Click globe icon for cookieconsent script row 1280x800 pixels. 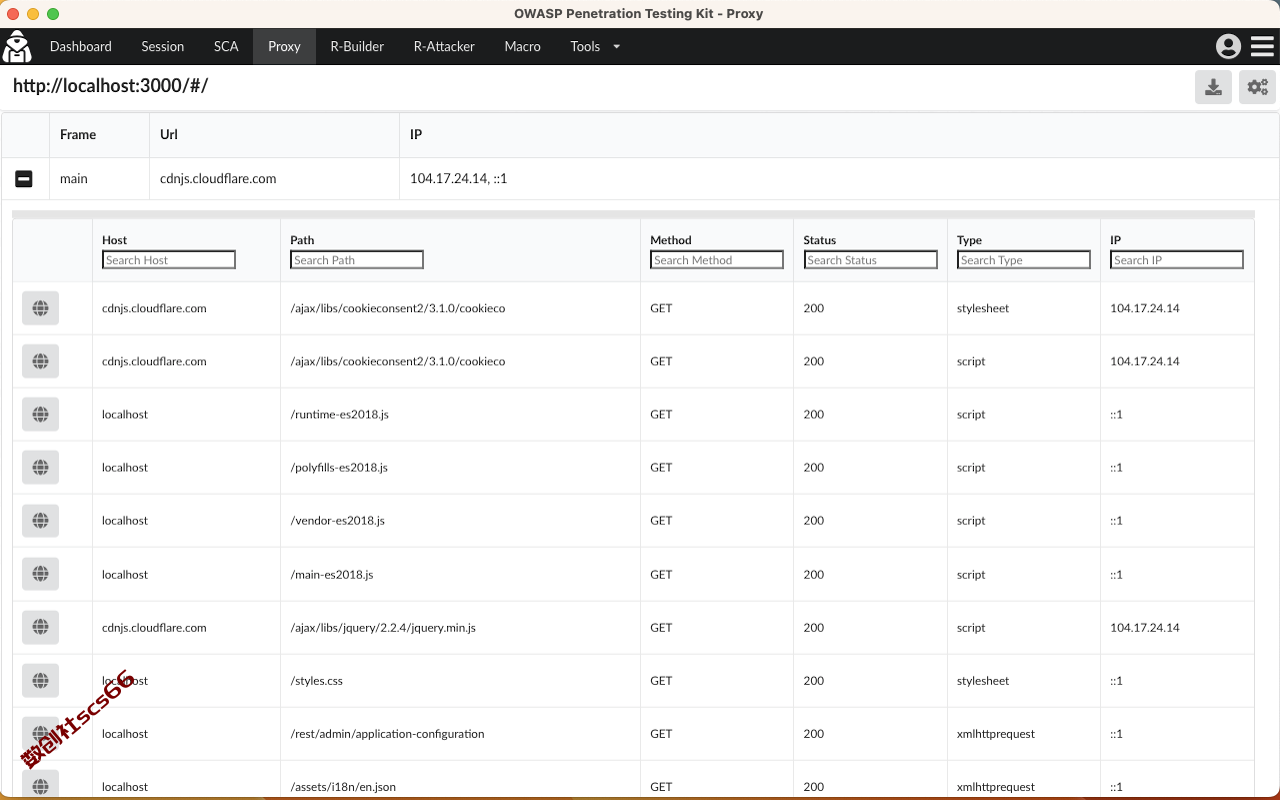click(40, 361)
